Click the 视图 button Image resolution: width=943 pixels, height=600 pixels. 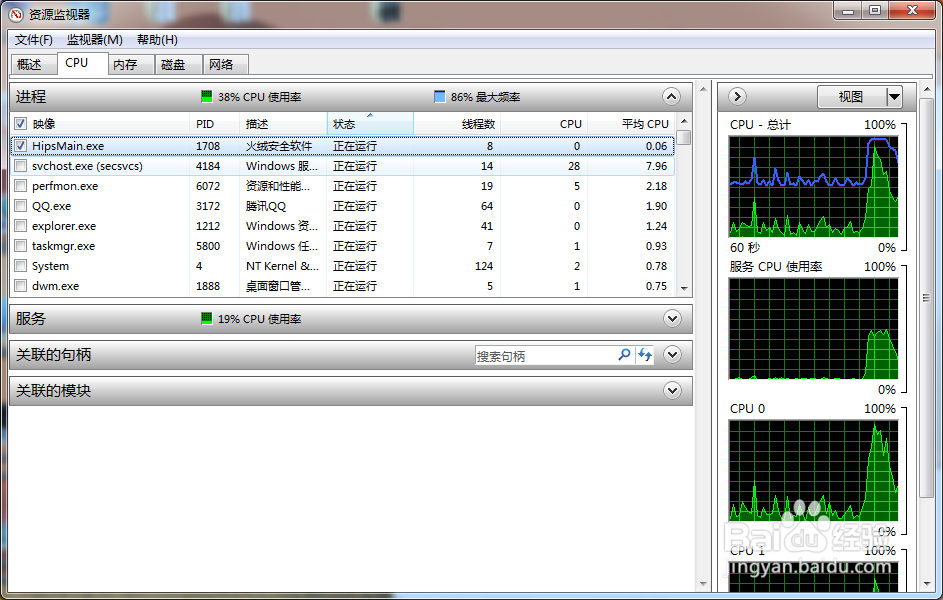tap(852, 96)
